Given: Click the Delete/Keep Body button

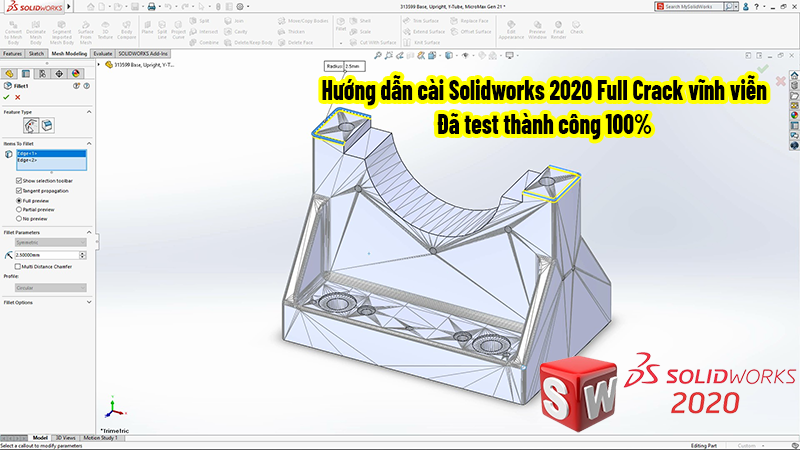Looking at the screenshot, I should click(247, 43).
